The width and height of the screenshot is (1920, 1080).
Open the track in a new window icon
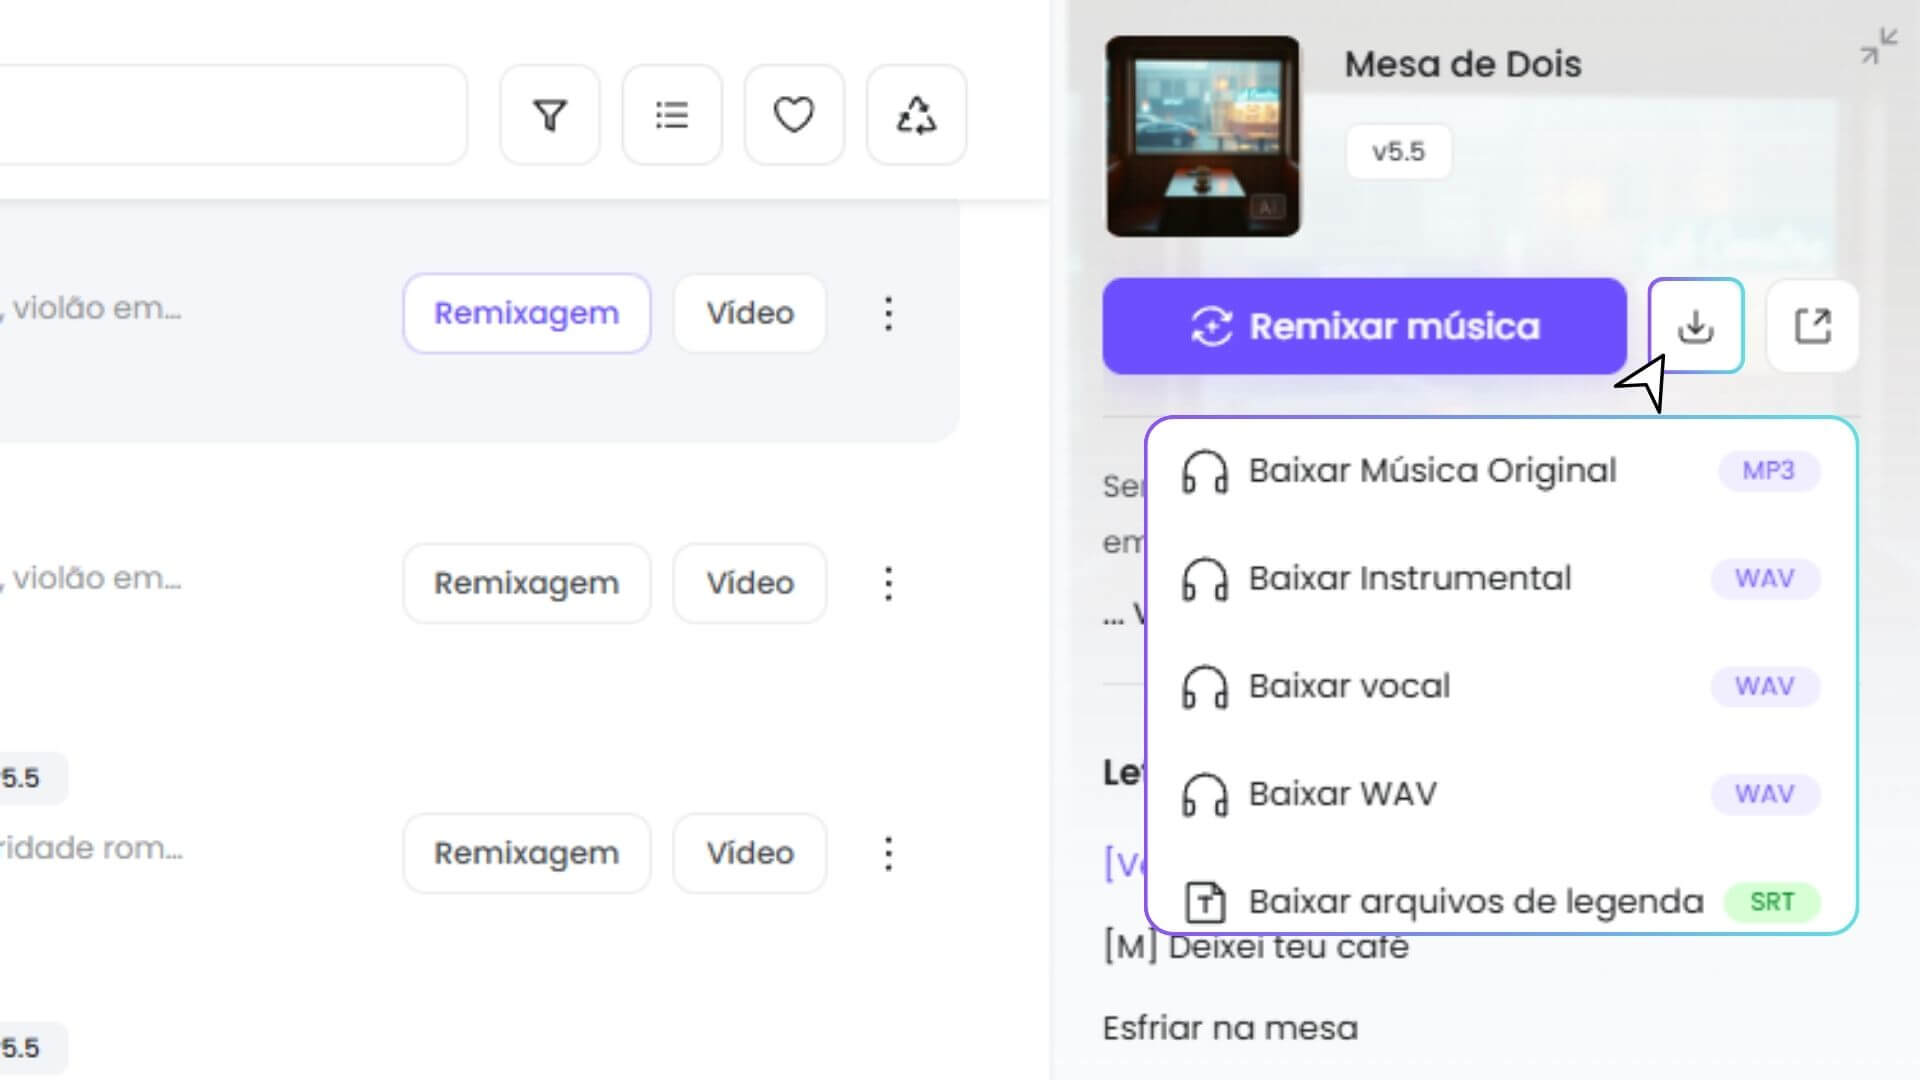pos(1812,326)
